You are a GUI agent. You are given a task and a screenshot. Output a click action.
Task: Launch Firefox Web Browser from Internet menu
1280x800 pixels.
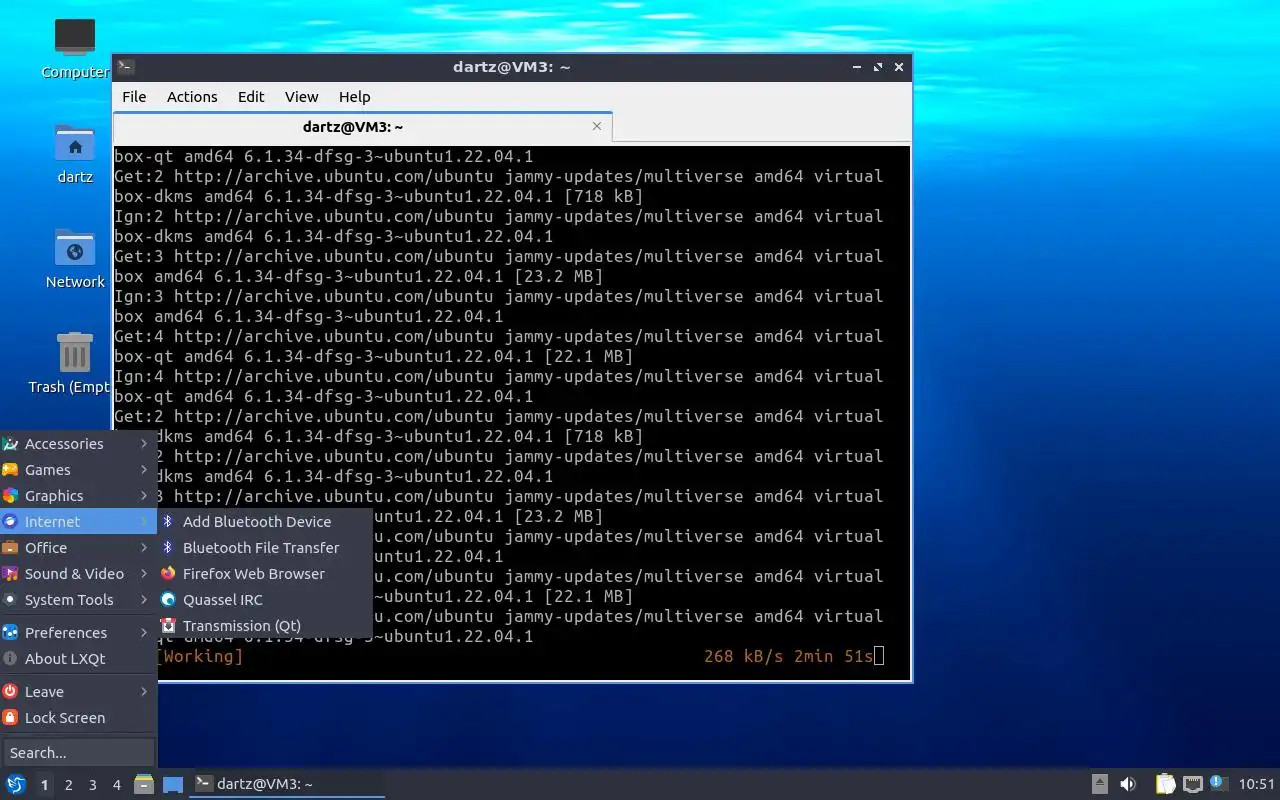coord(265,574)
